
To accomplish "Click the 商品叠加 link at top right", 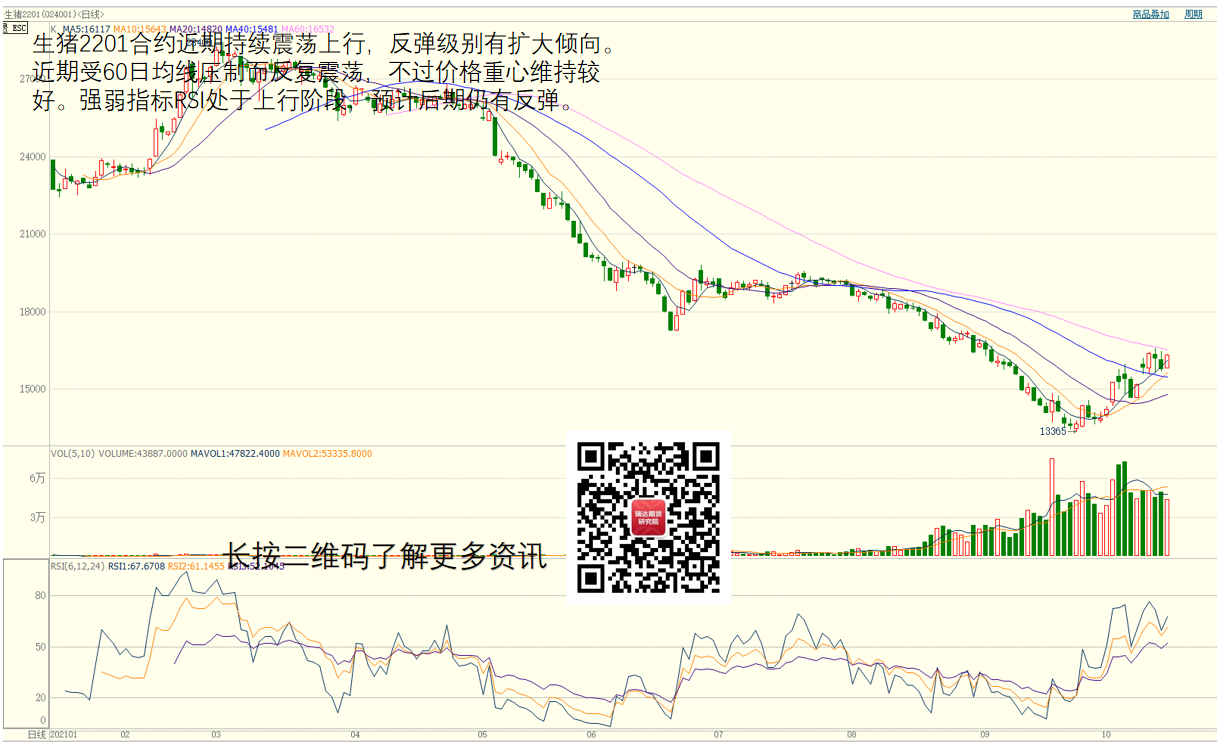I will (1150, 14).
